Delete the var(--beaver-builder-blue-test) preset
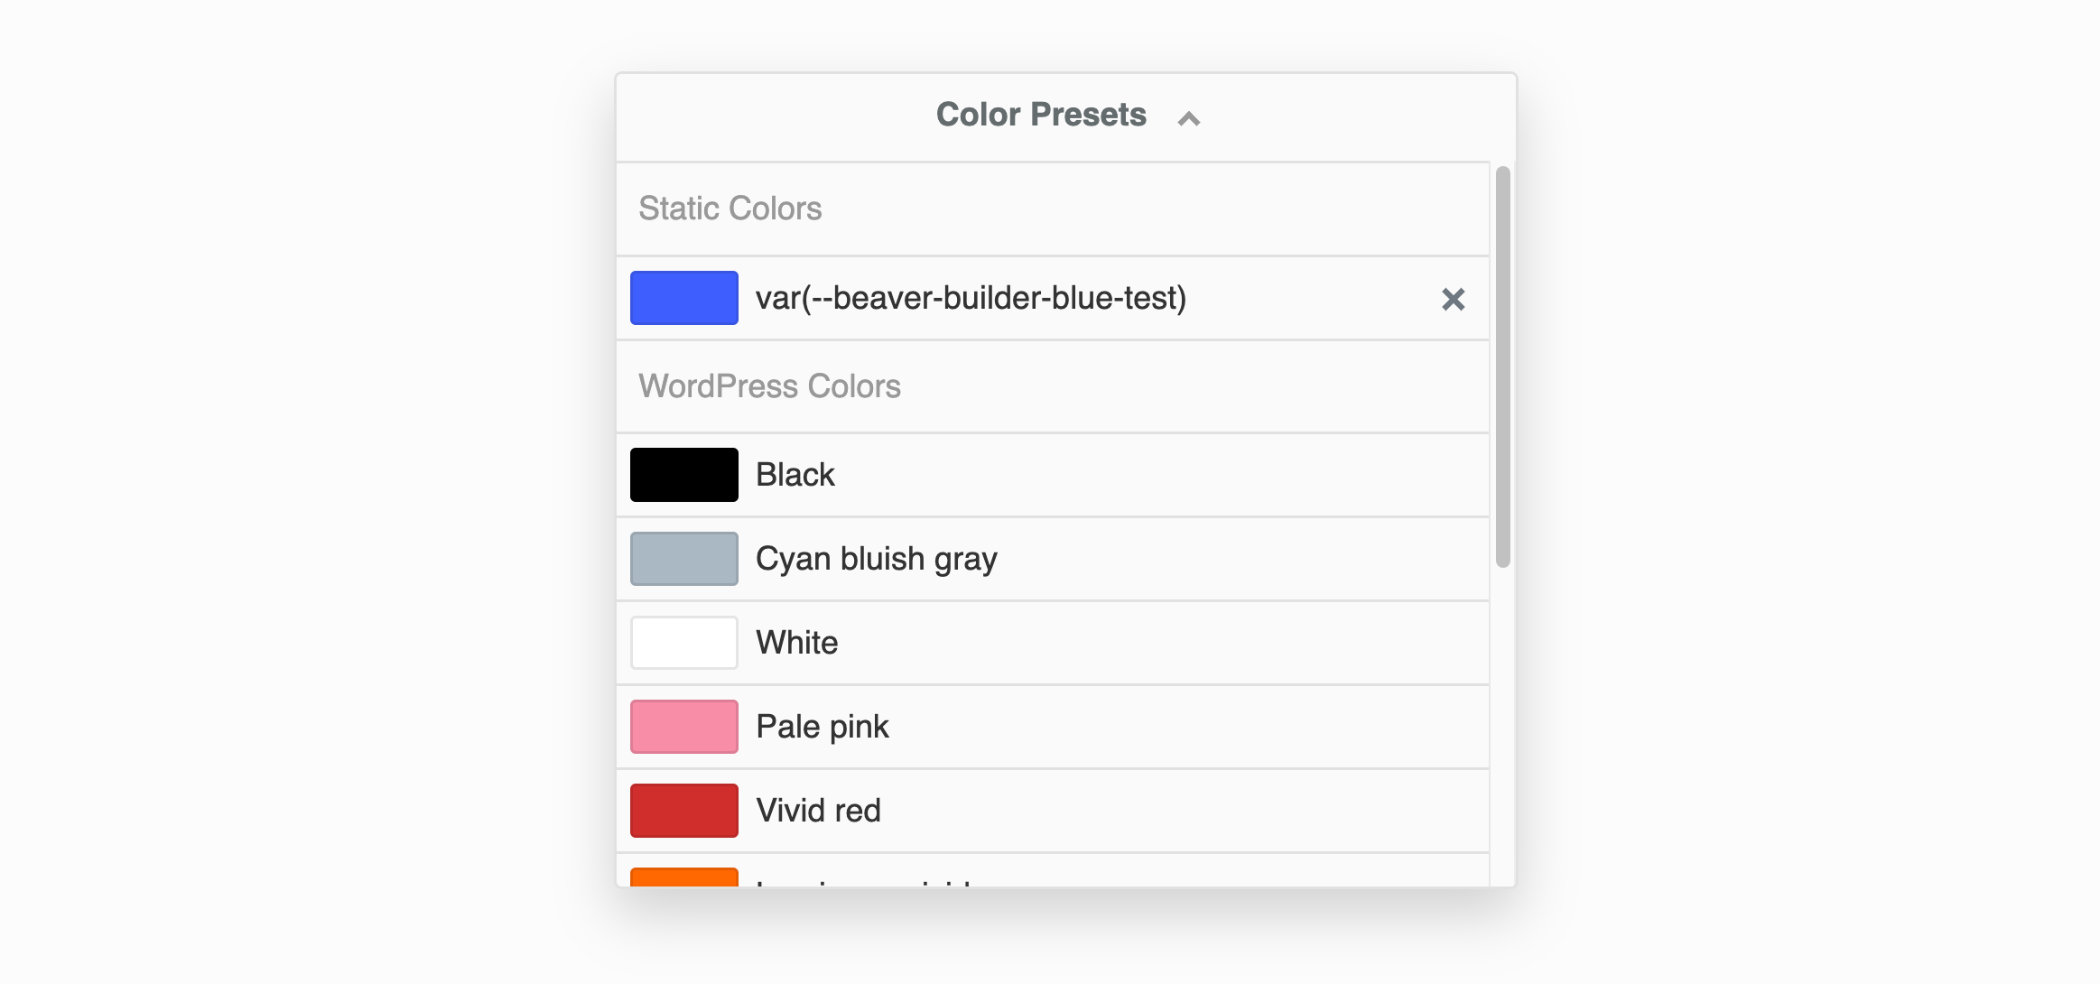The image size is (2100, 984). (x=1452, y=298)
